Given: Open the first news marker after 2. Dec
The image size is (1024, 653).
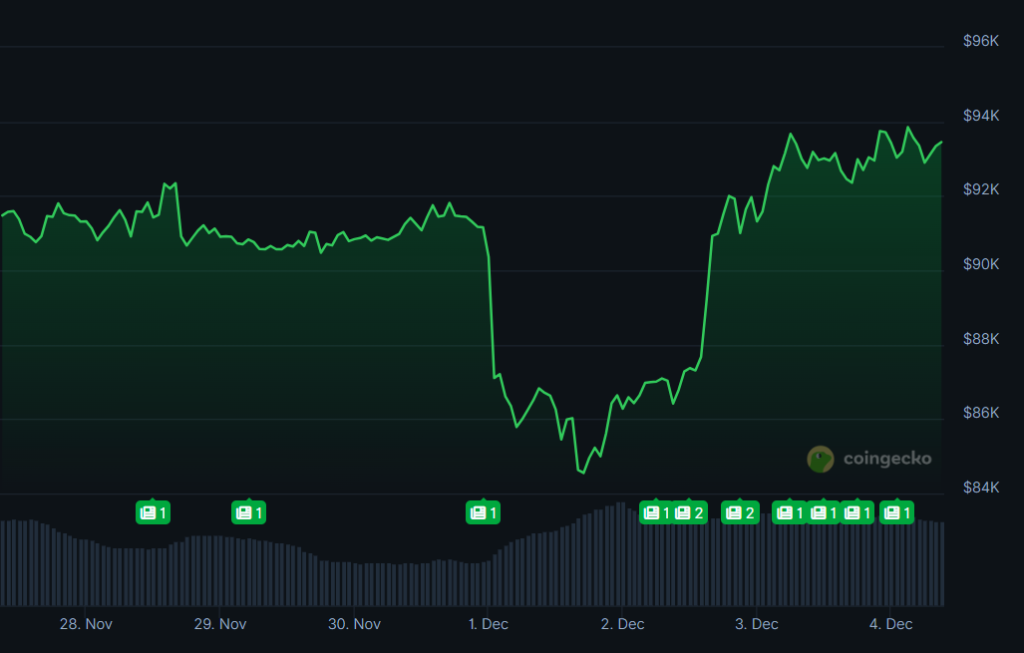Looking at the screenshot, I should coord(656,513).
